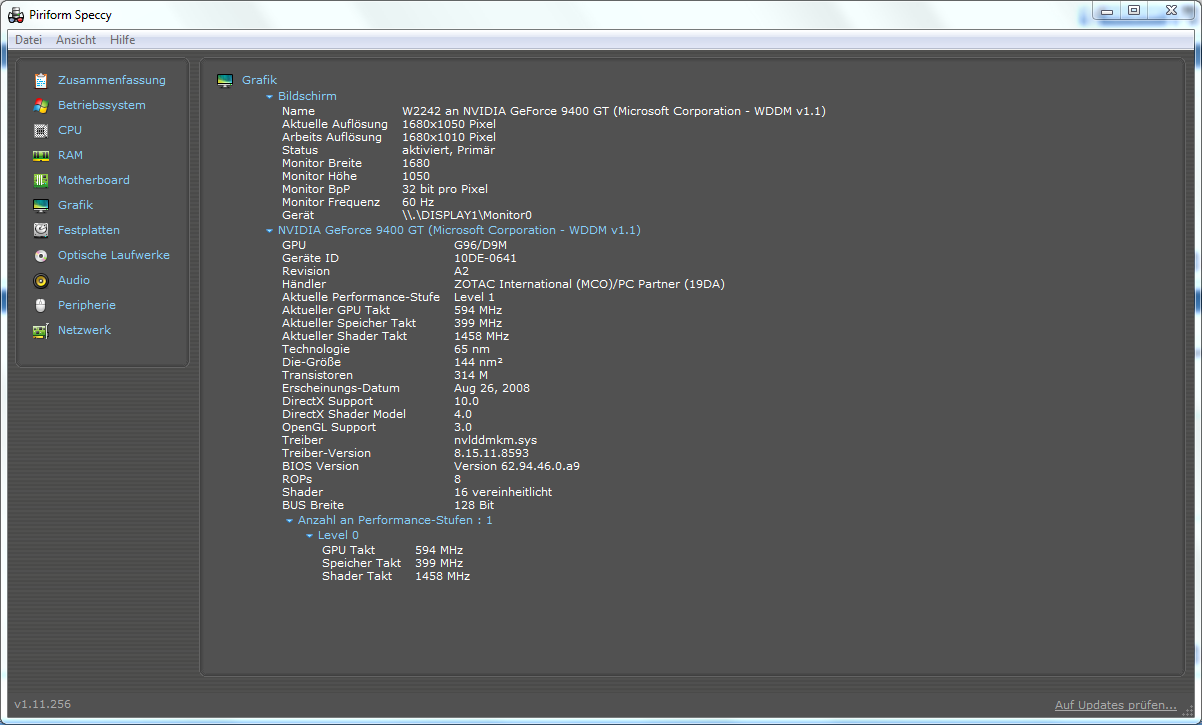Screen dimensions: 1202x725
Task: Show the RAM section
Action: click(x=70, y=155)
